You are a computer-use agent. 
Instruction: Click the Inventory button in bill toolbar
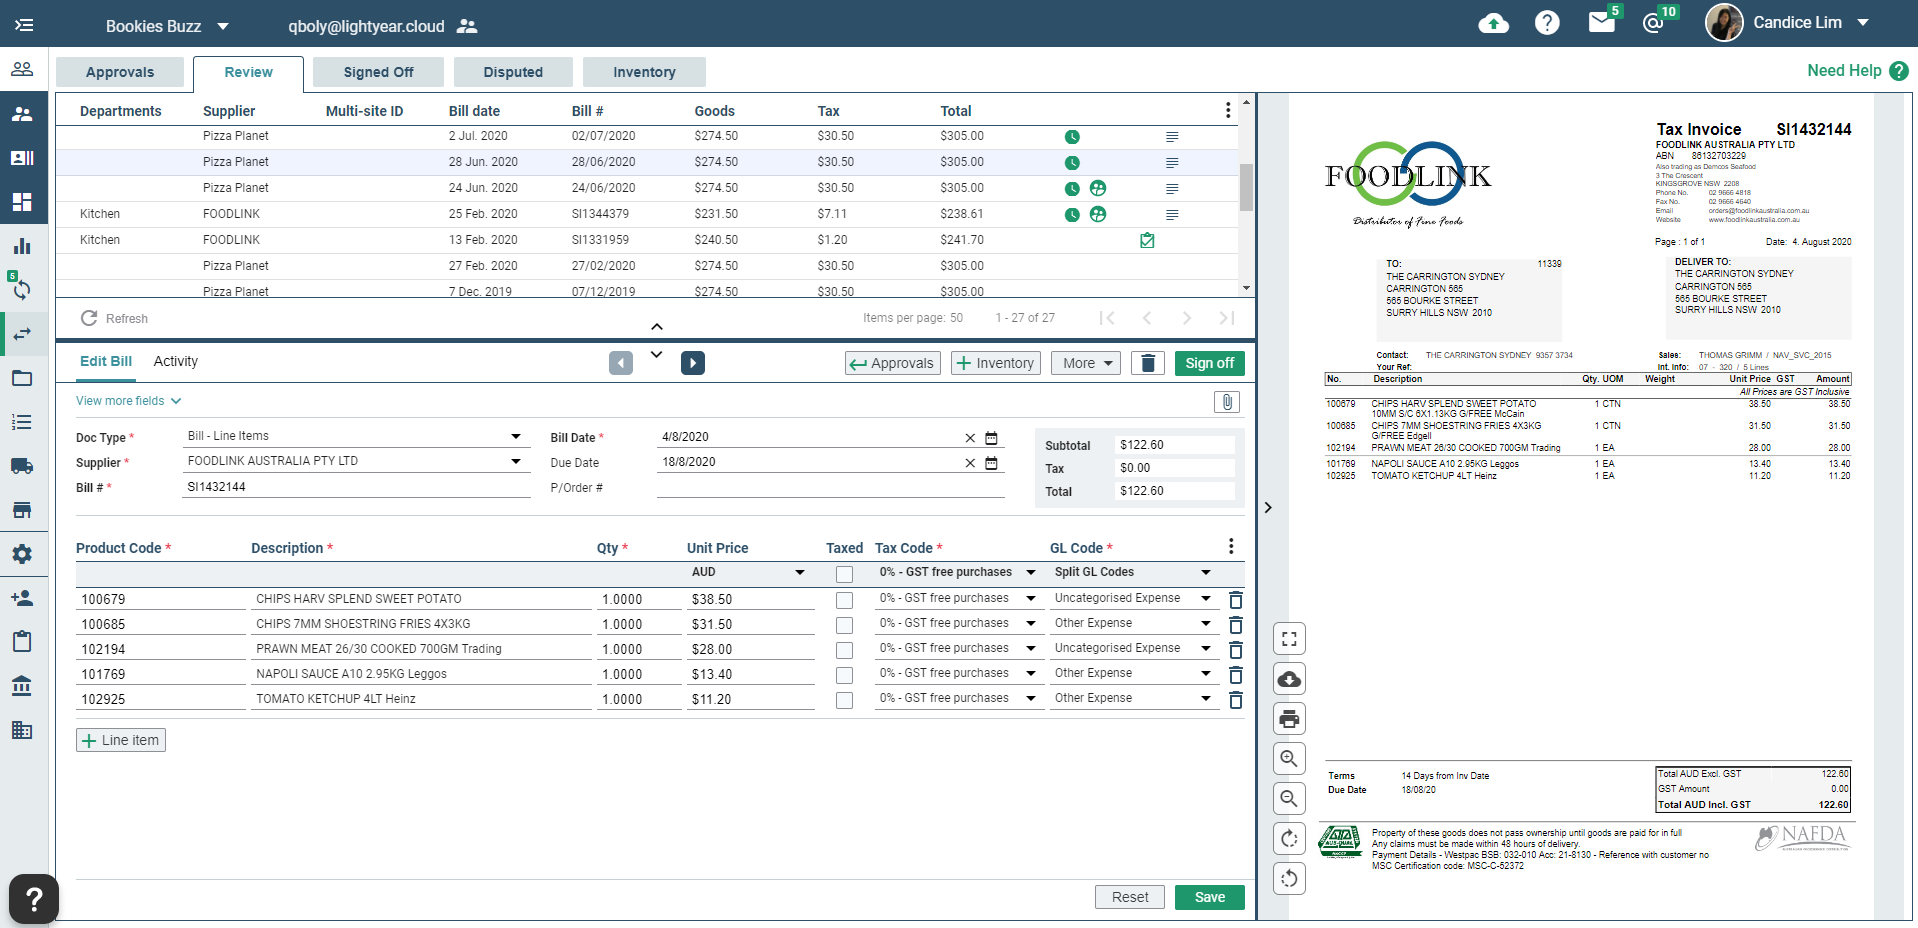[996, 363]
